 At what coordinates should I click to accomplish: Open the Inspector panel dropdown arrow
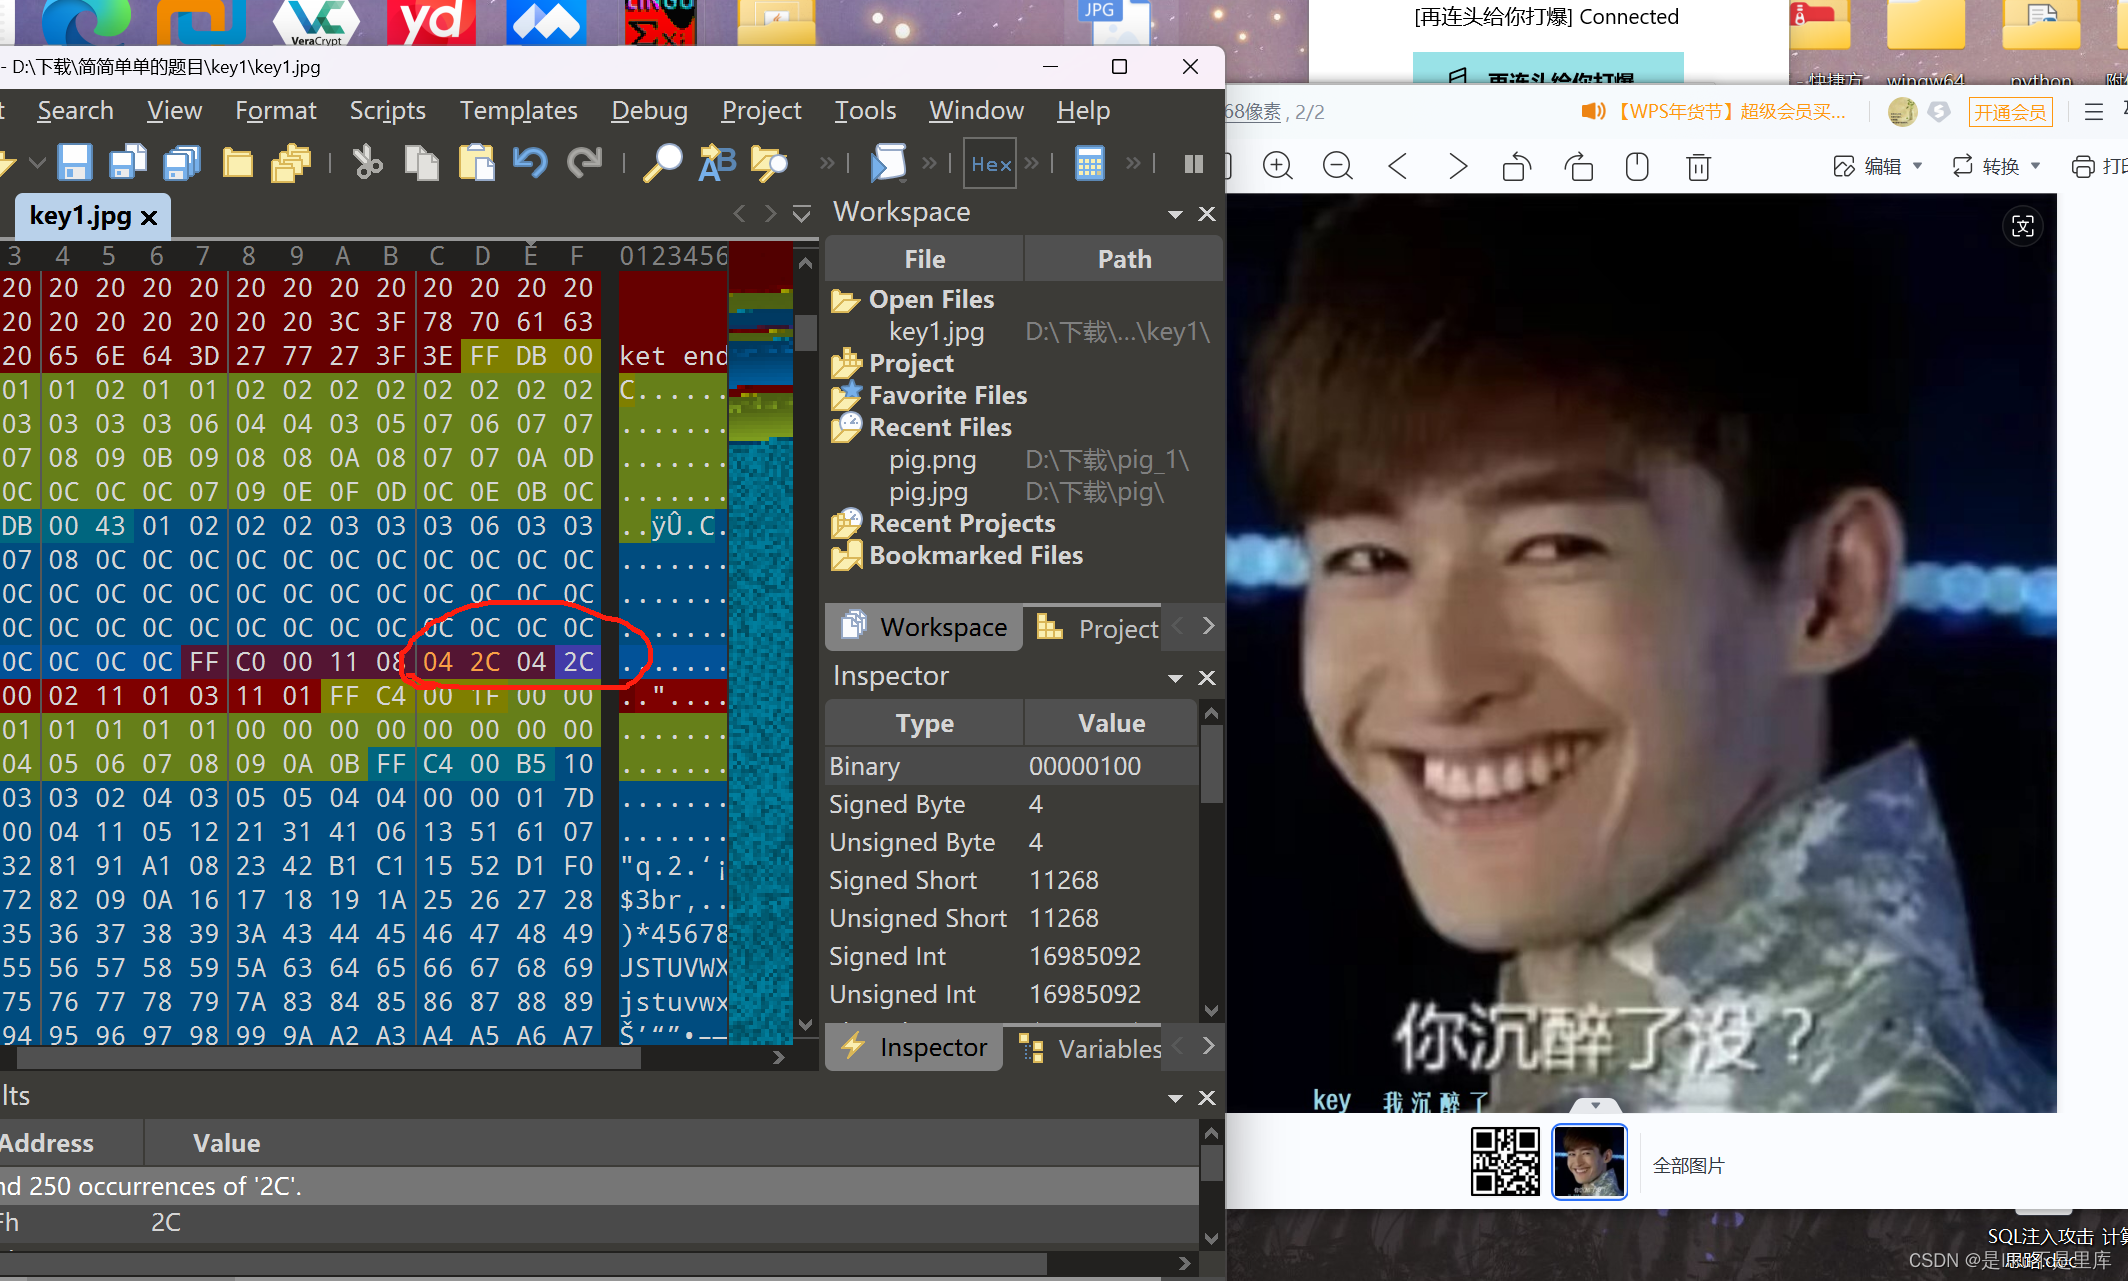click(1175, 678)
